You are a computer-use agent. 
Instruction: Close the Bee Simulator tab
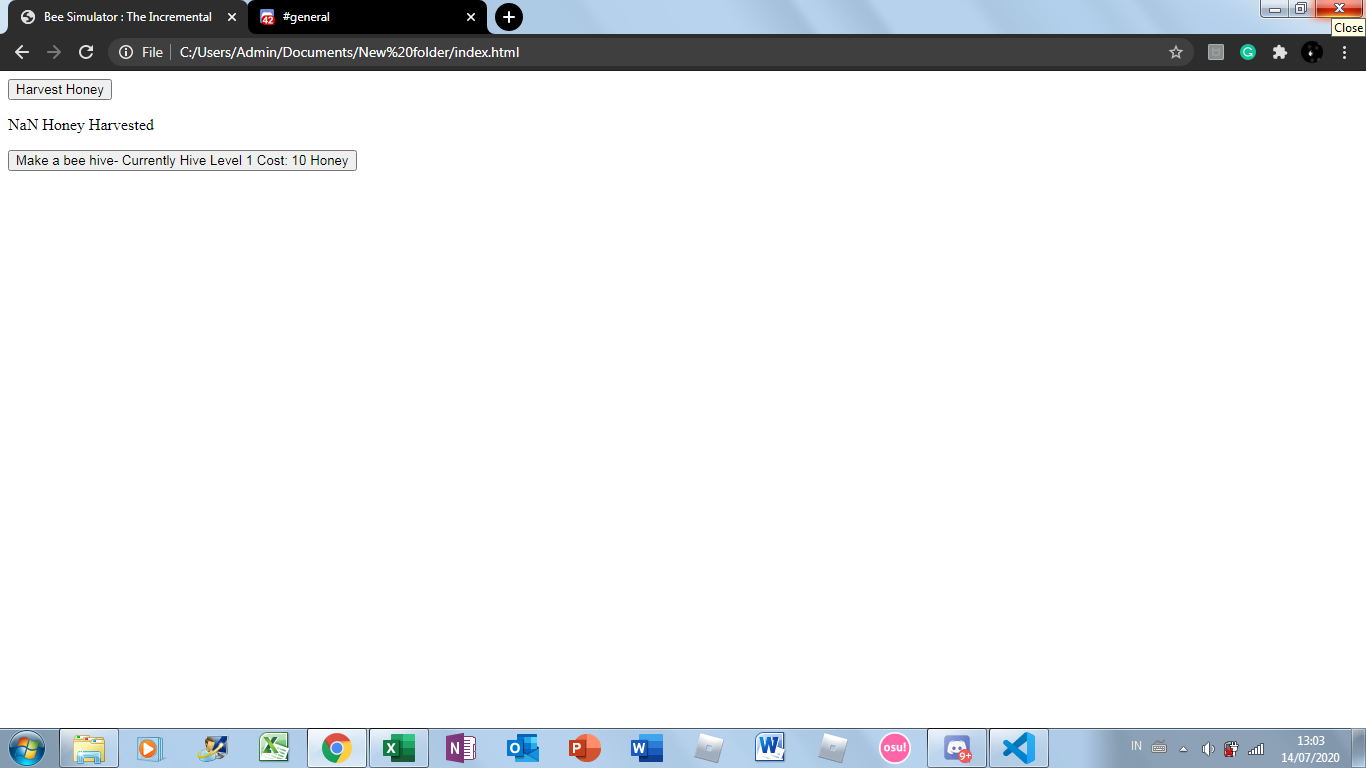pos(232,17)
